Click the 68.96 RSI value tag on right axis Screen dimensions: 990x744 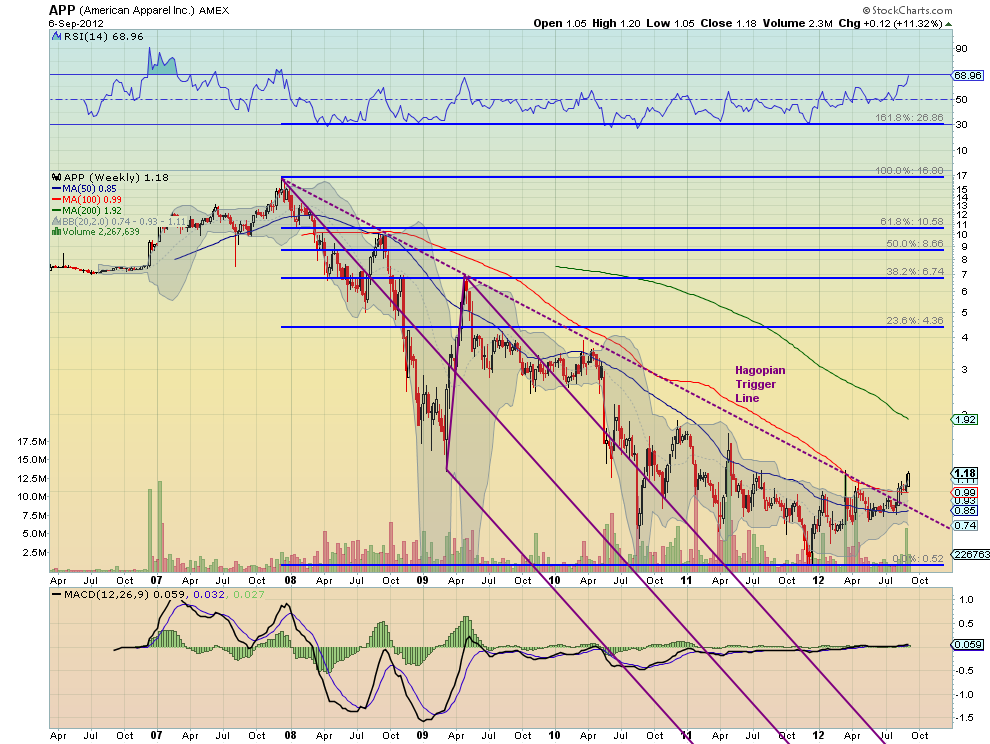tap(968, 75)
